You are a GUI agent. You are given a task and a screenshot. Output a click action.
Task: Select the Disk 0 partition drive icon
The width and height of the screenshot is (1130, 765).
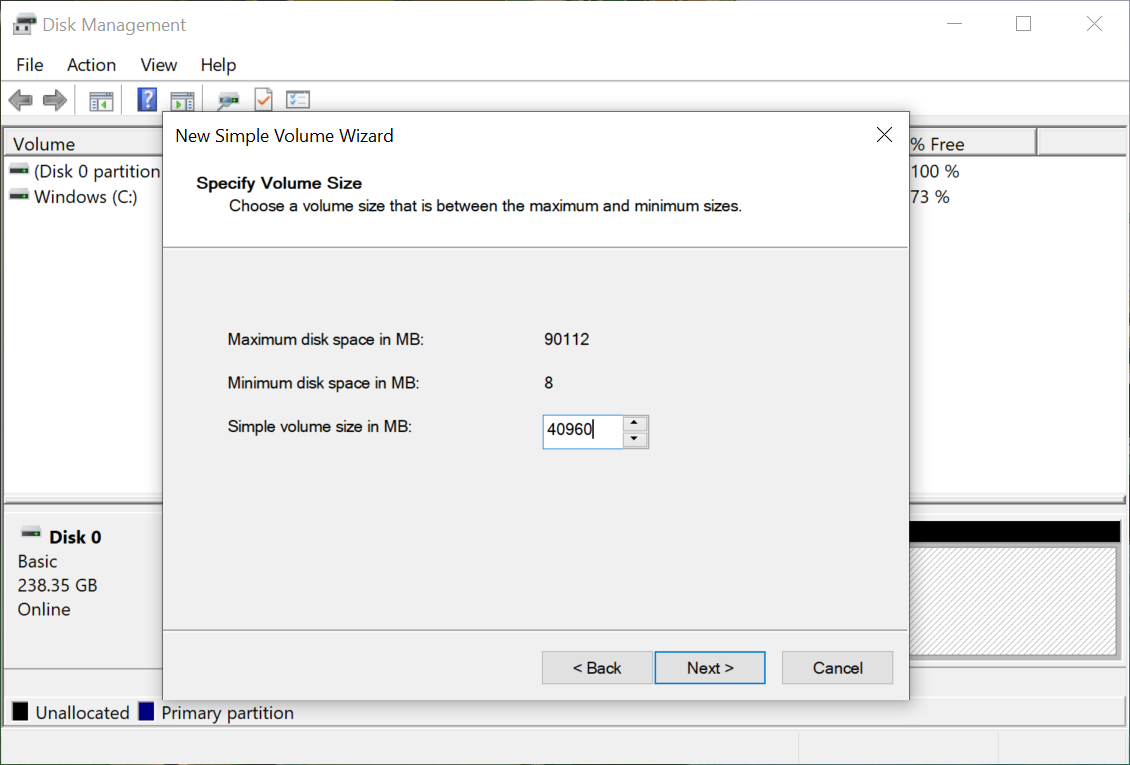(19, 171)
